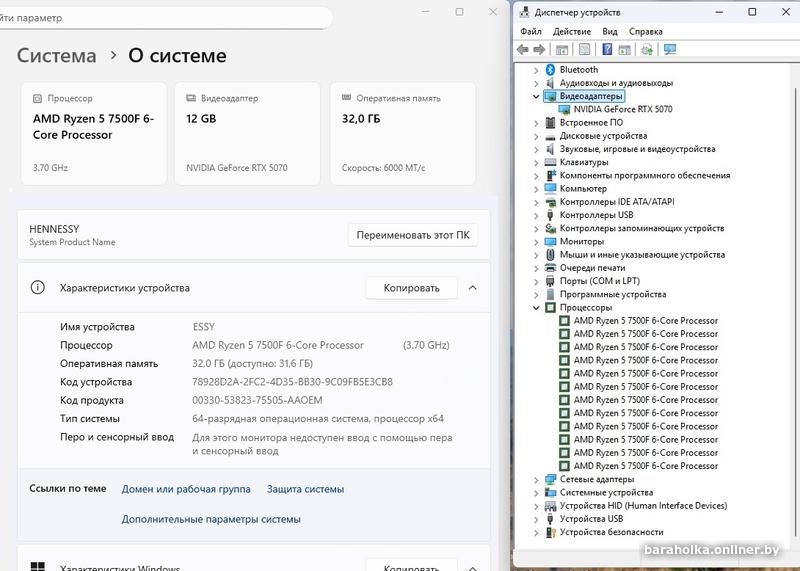Click the Help question-mark toolbar icon
This screenshot has width=800, height=571.
[x=607, y=49]
